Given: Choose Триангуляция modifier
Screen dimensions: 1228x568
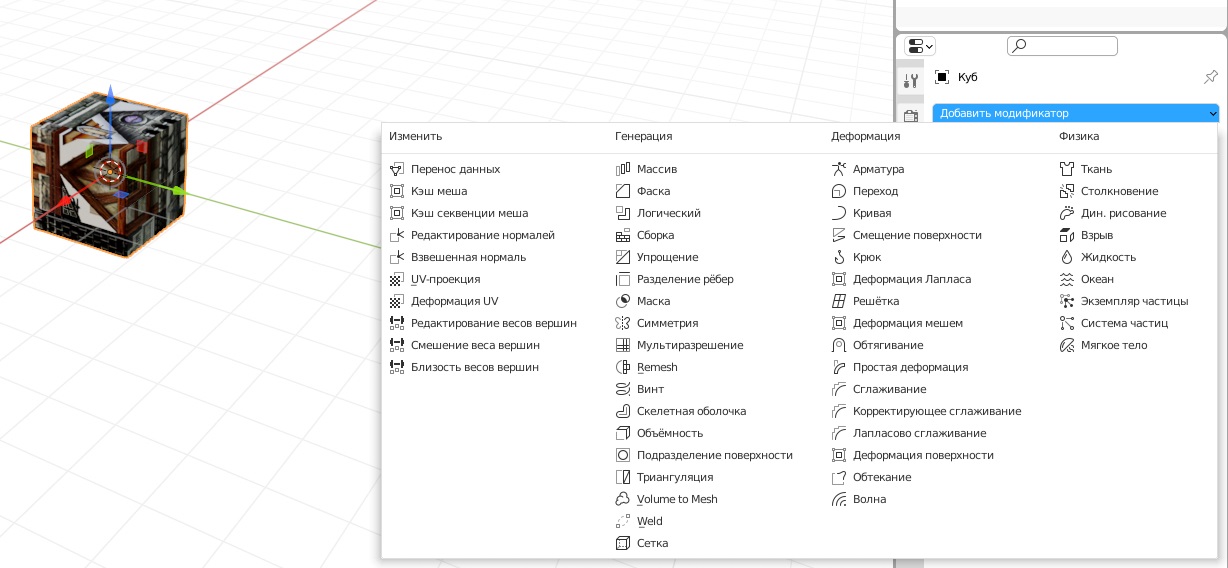Looking at the screenshot, I should coord(664,477).
